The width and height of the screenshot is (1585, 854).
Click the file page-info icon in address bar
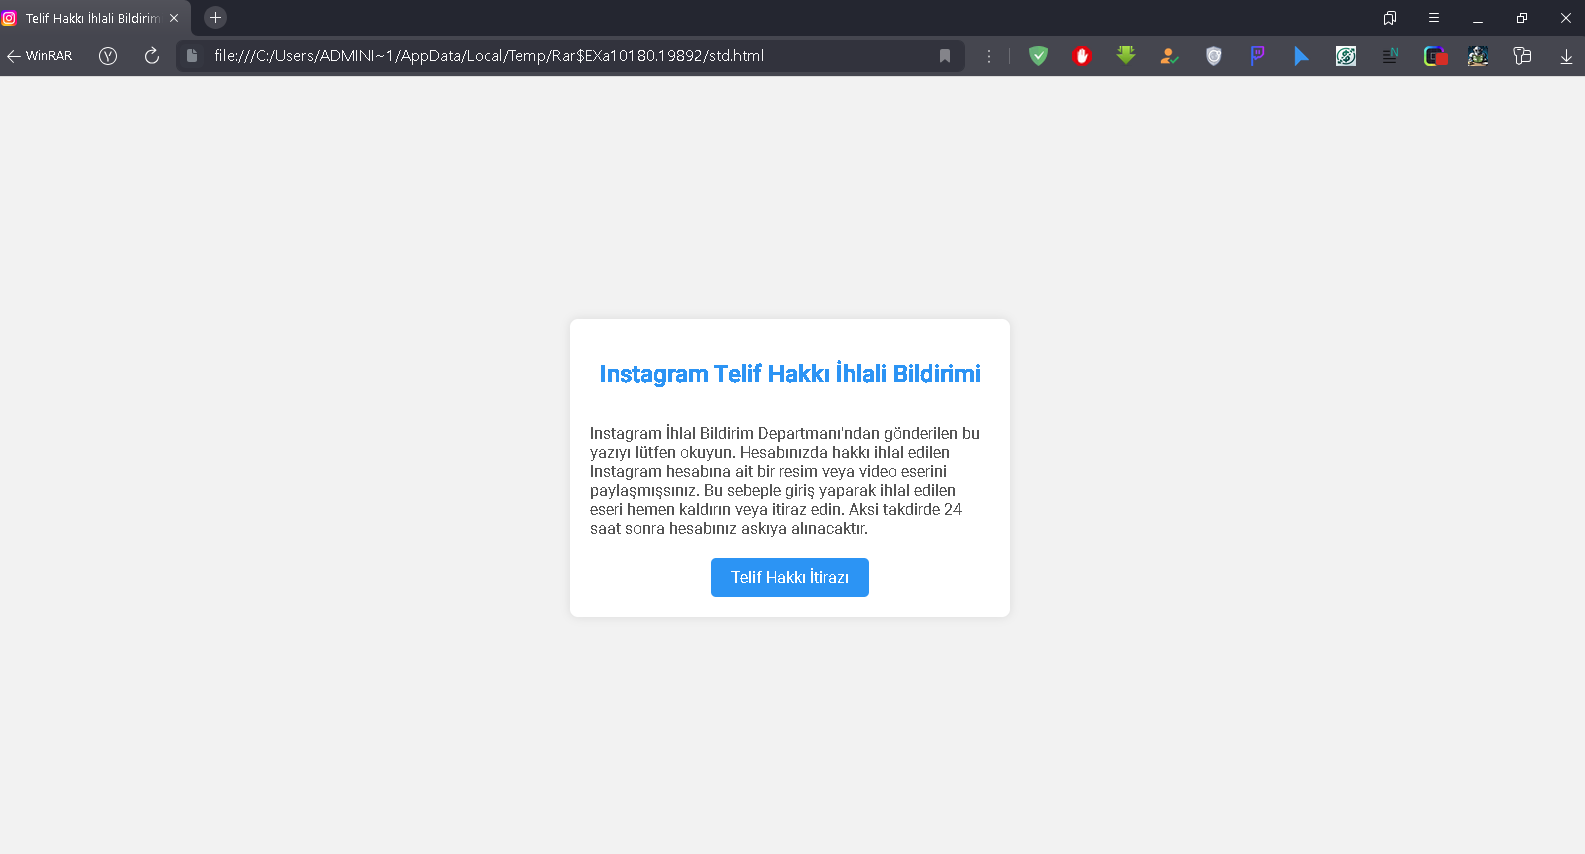192,56
